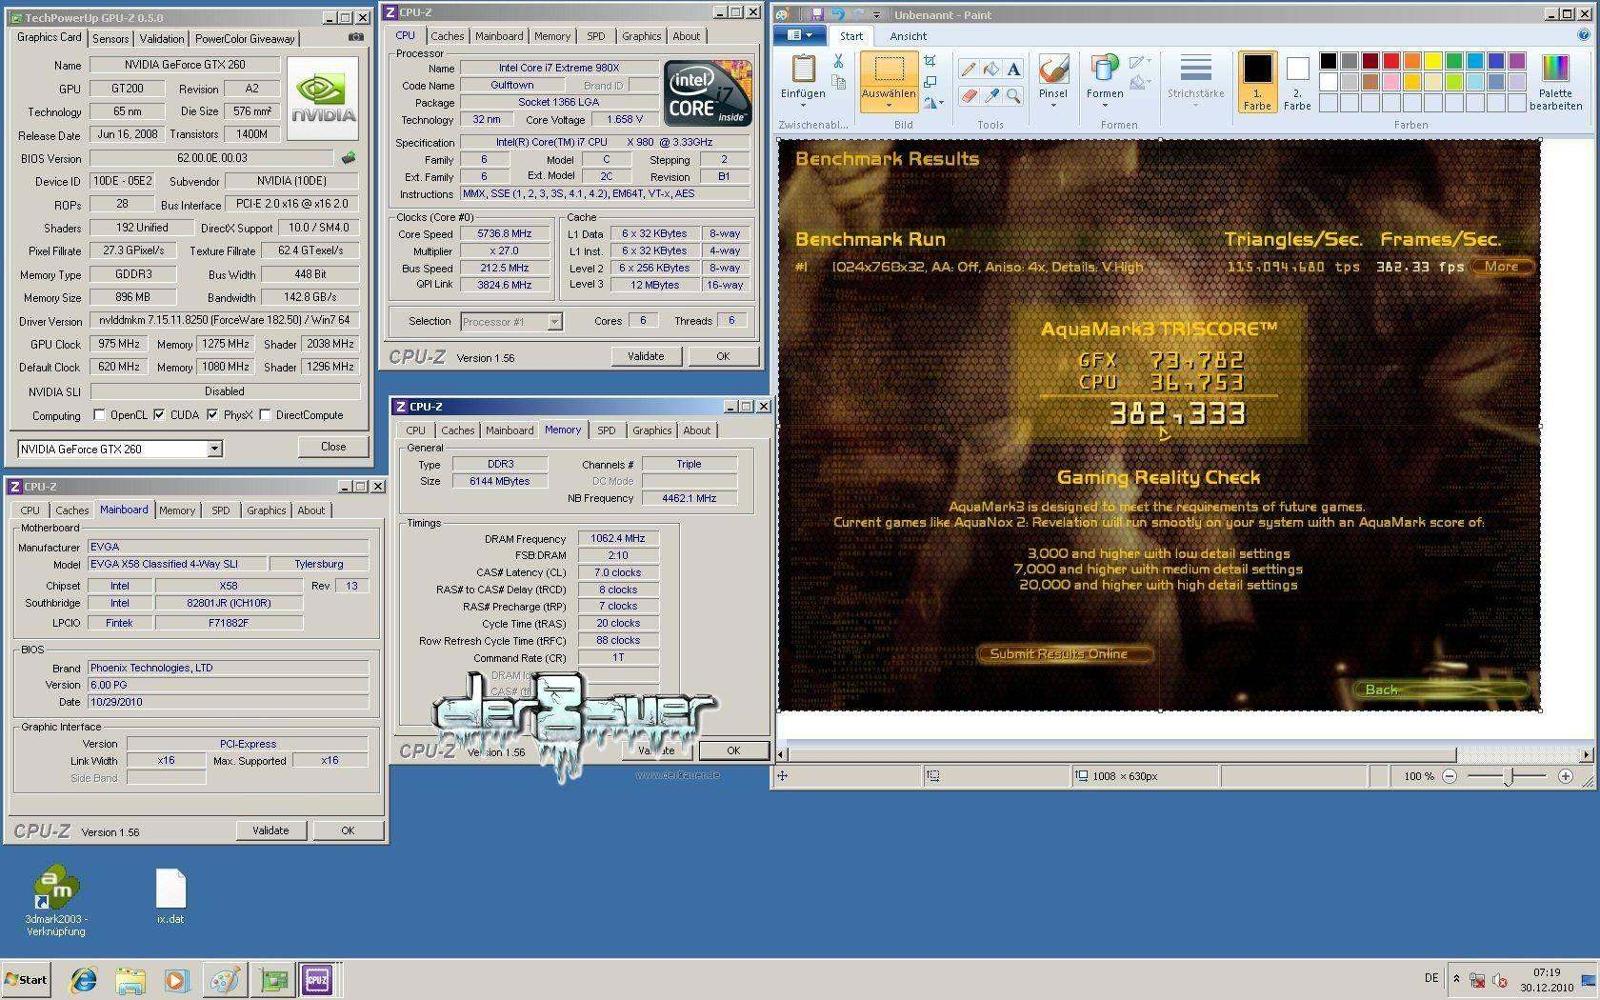Toggle the DirectCompute checkbox in GPU-Z
The width and height of the screenshot is (1600, 1000).
[265, 415]
